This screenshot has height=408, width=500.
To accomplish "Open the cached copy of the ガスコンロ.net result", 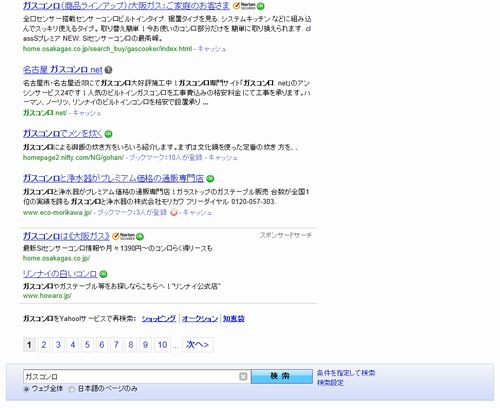I will click(87, 113).
